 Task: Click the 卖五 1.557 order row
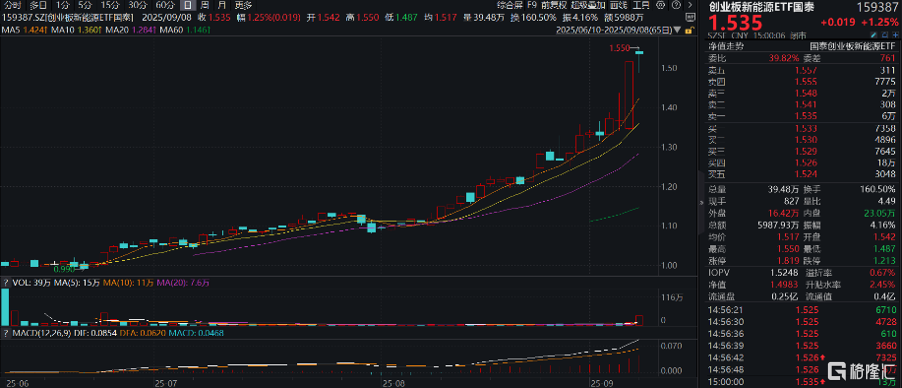pos(802,70)
